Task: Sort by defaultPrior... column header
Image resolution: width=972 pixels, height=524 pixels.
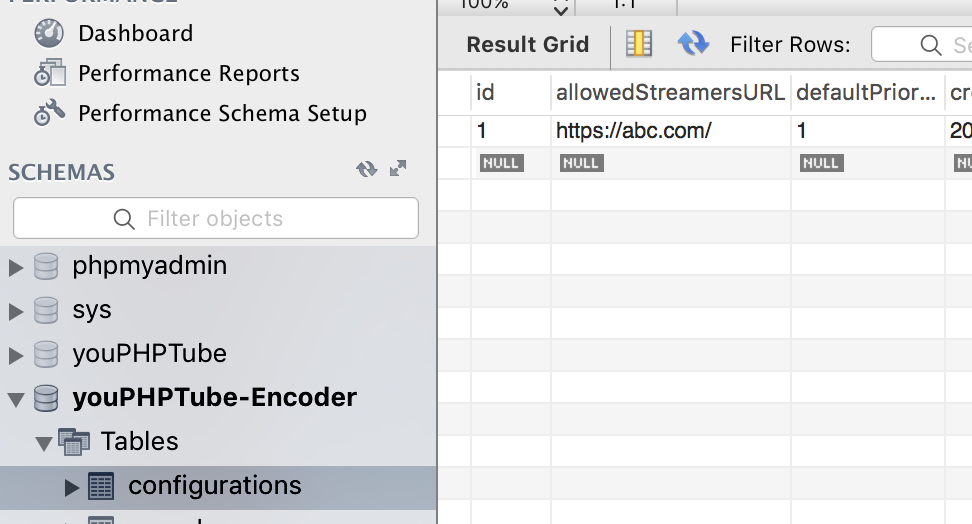Action: click(x=867, y=93)
